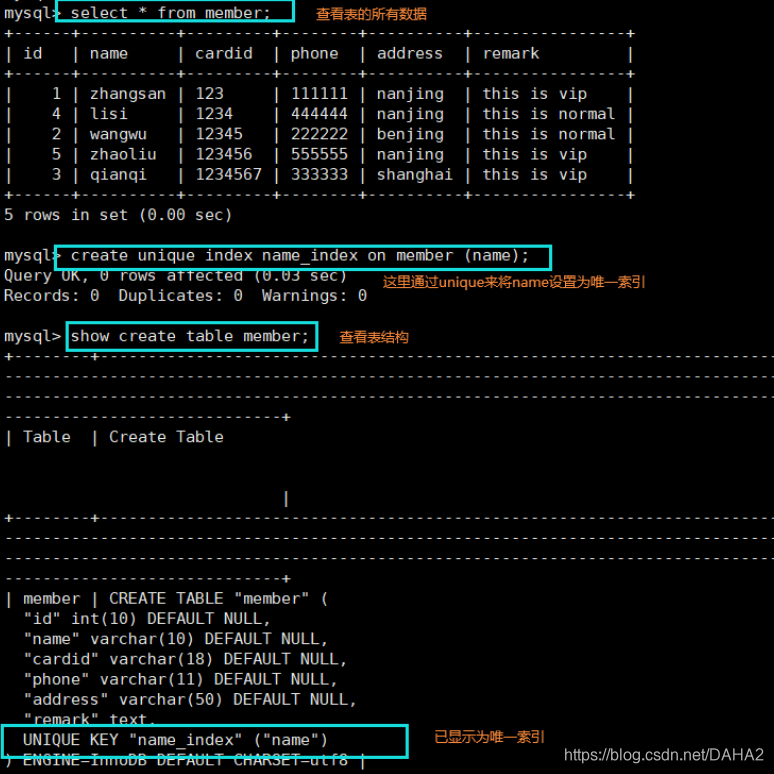
Task: Click the line 'UNIQUE KEY "name_index" ("name")'
Action: 175,740
